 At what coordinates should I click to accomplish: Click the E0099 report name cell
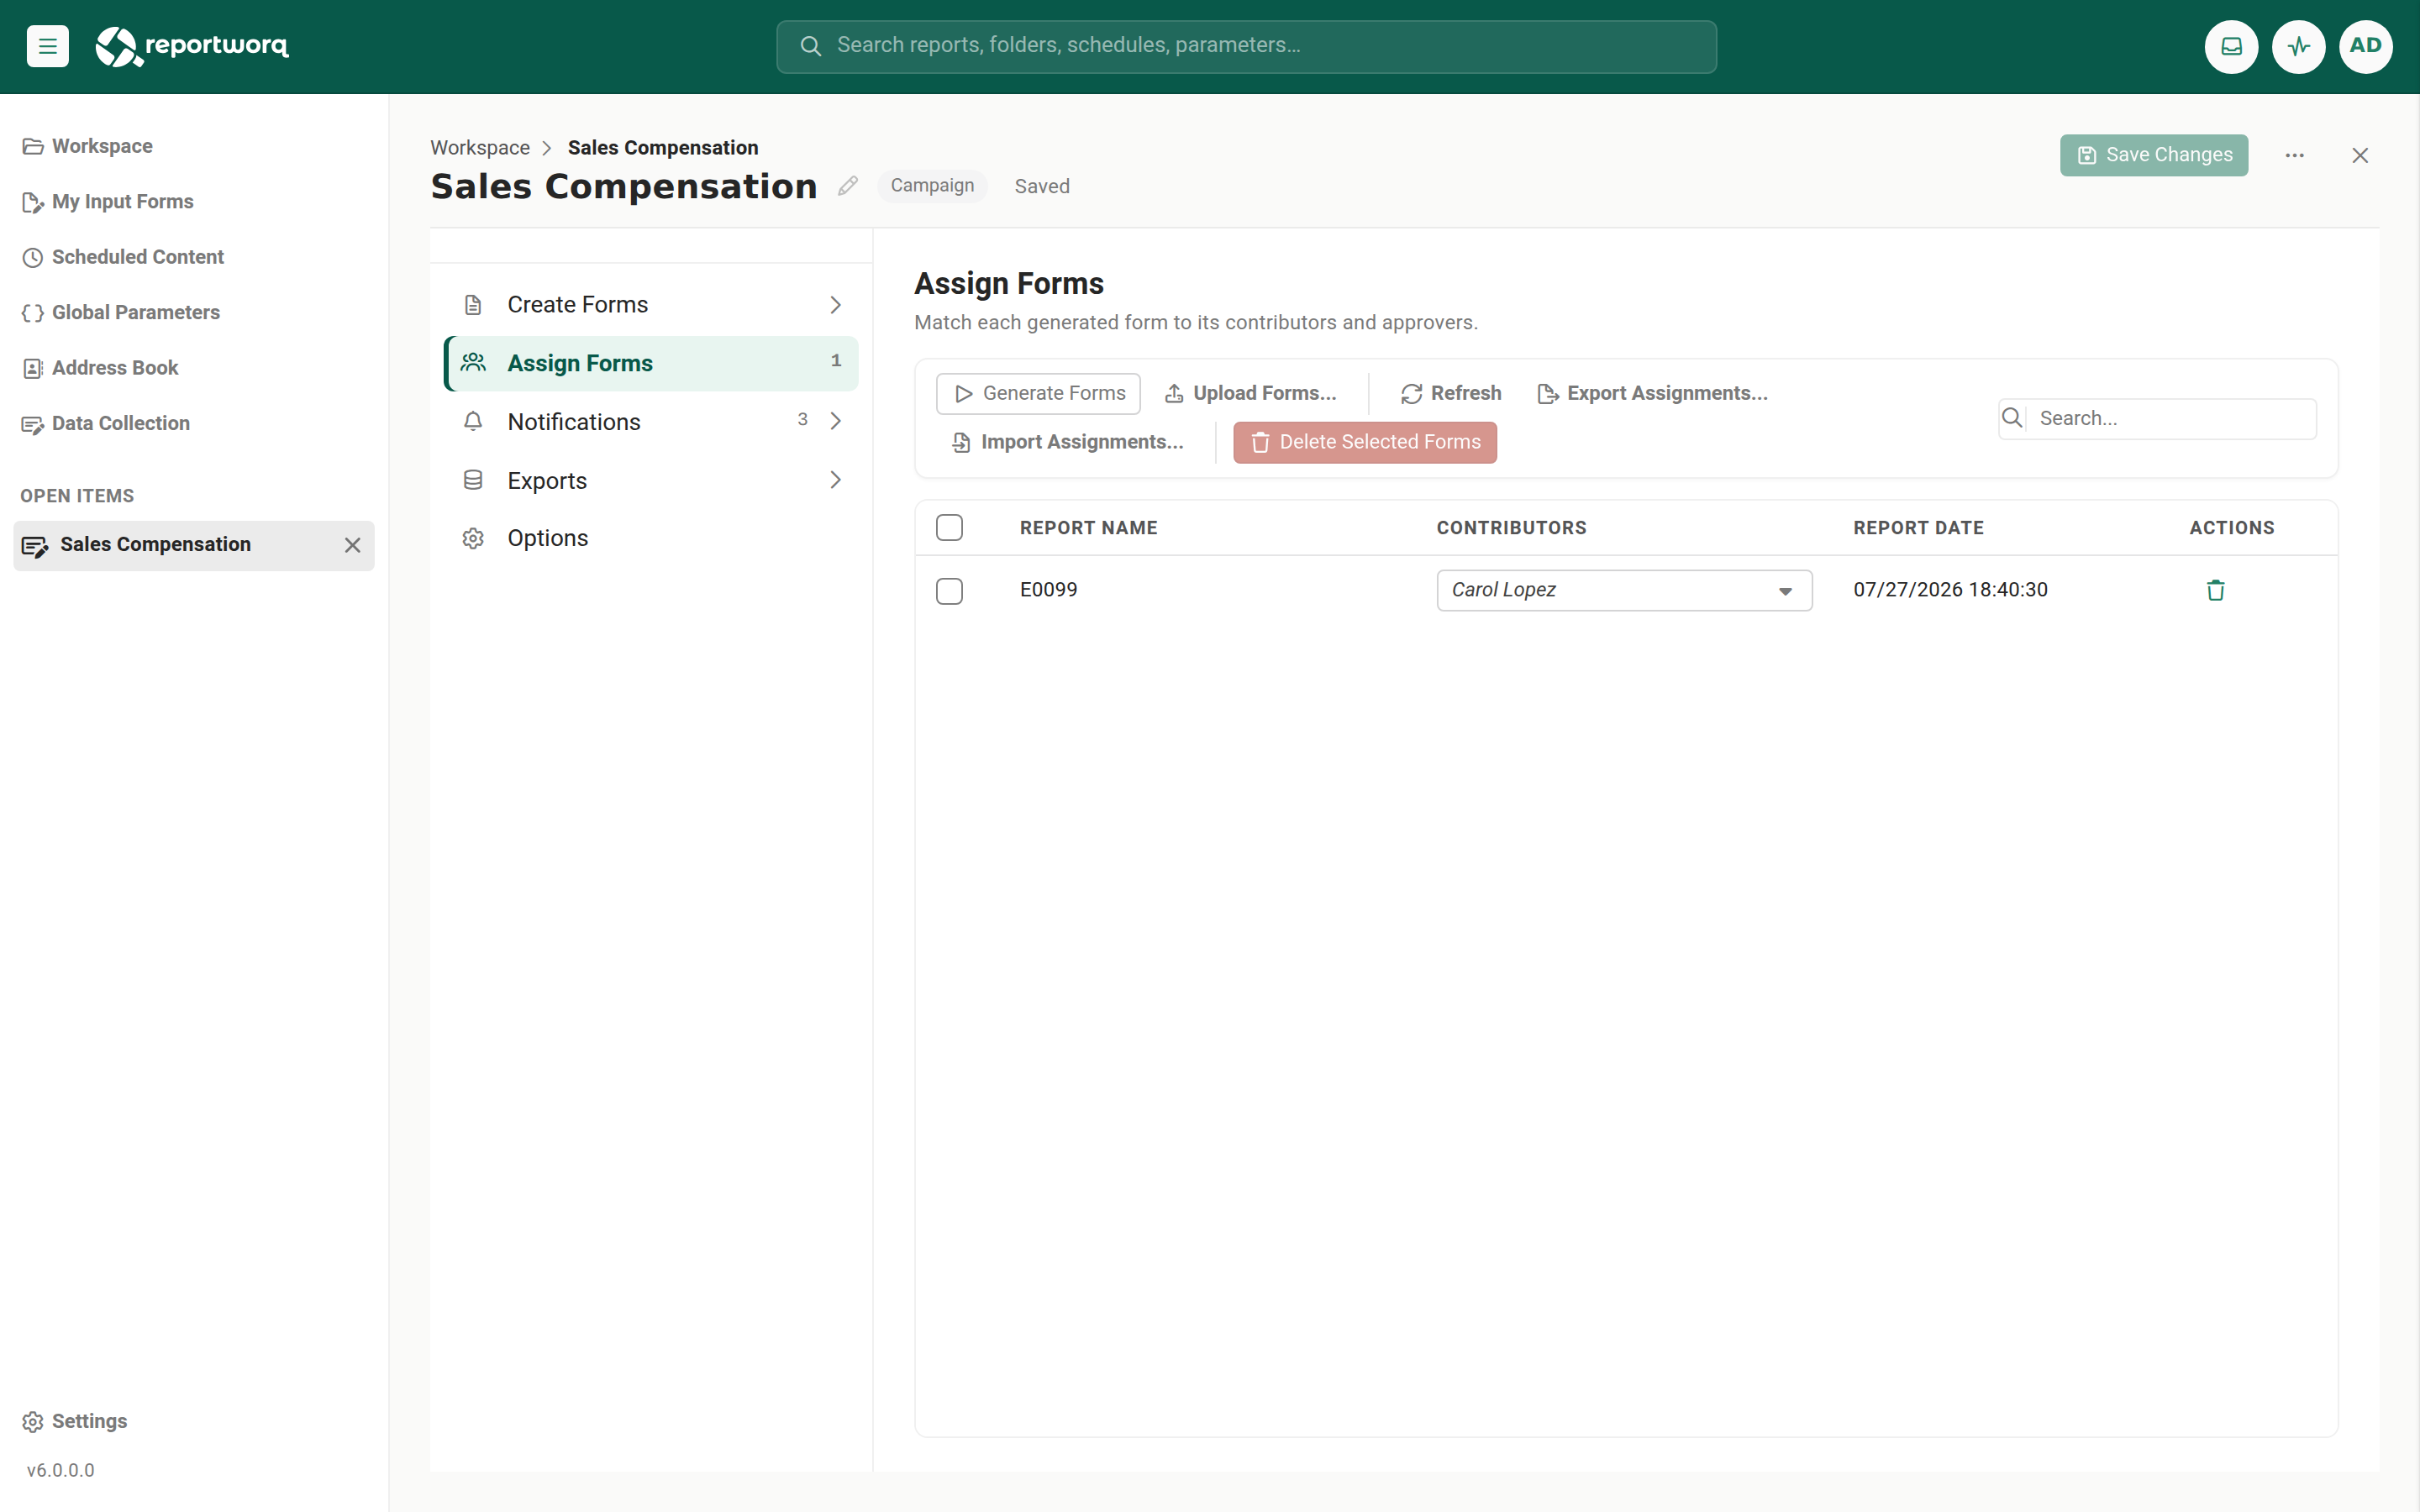(x=1048, y=590)
